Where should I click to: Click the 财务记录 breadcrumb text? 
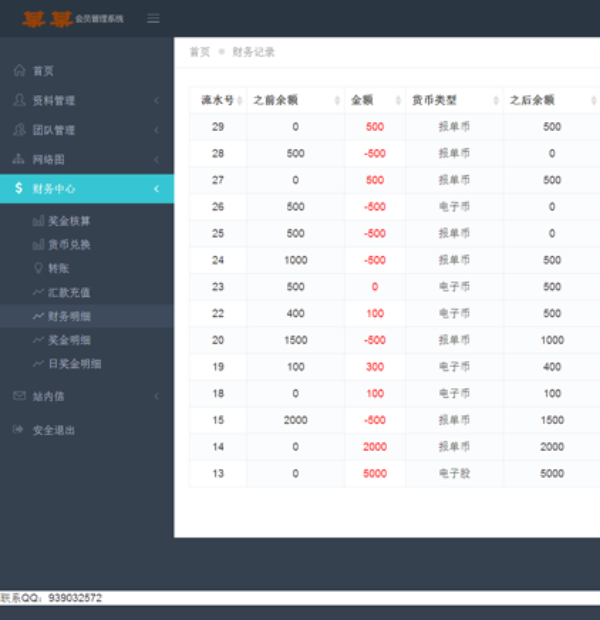coord(253,52)
